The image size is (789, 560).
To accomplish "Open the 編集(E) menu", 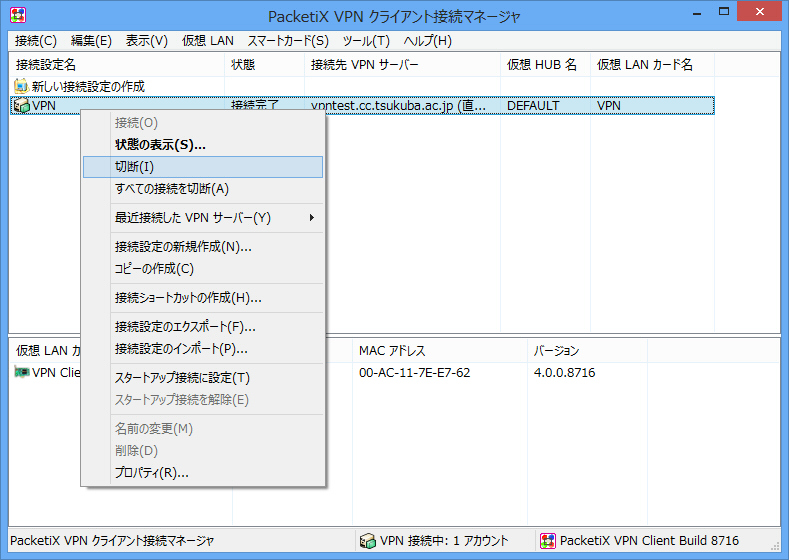I will [x=91, y=41].
